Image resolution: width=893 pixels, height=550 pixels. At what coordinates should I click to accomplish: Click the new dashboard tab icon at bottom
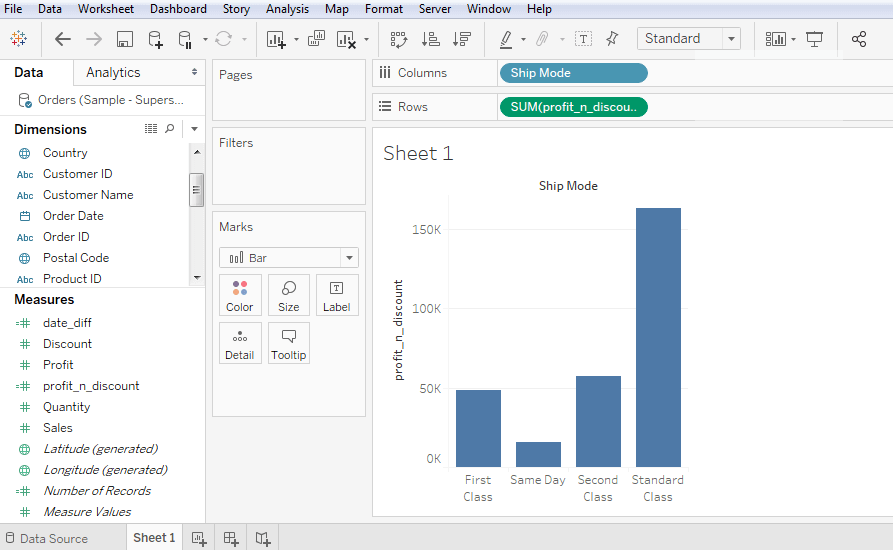point(231,538)
